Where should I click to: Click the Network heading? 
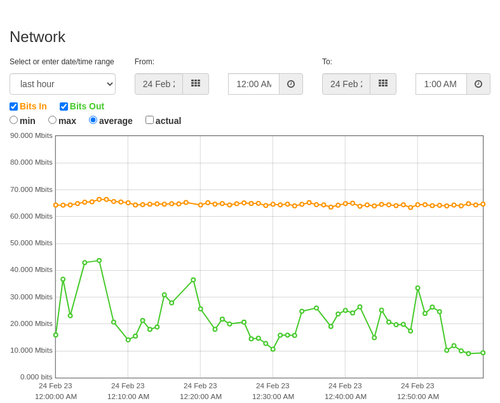tap(37, 37)
